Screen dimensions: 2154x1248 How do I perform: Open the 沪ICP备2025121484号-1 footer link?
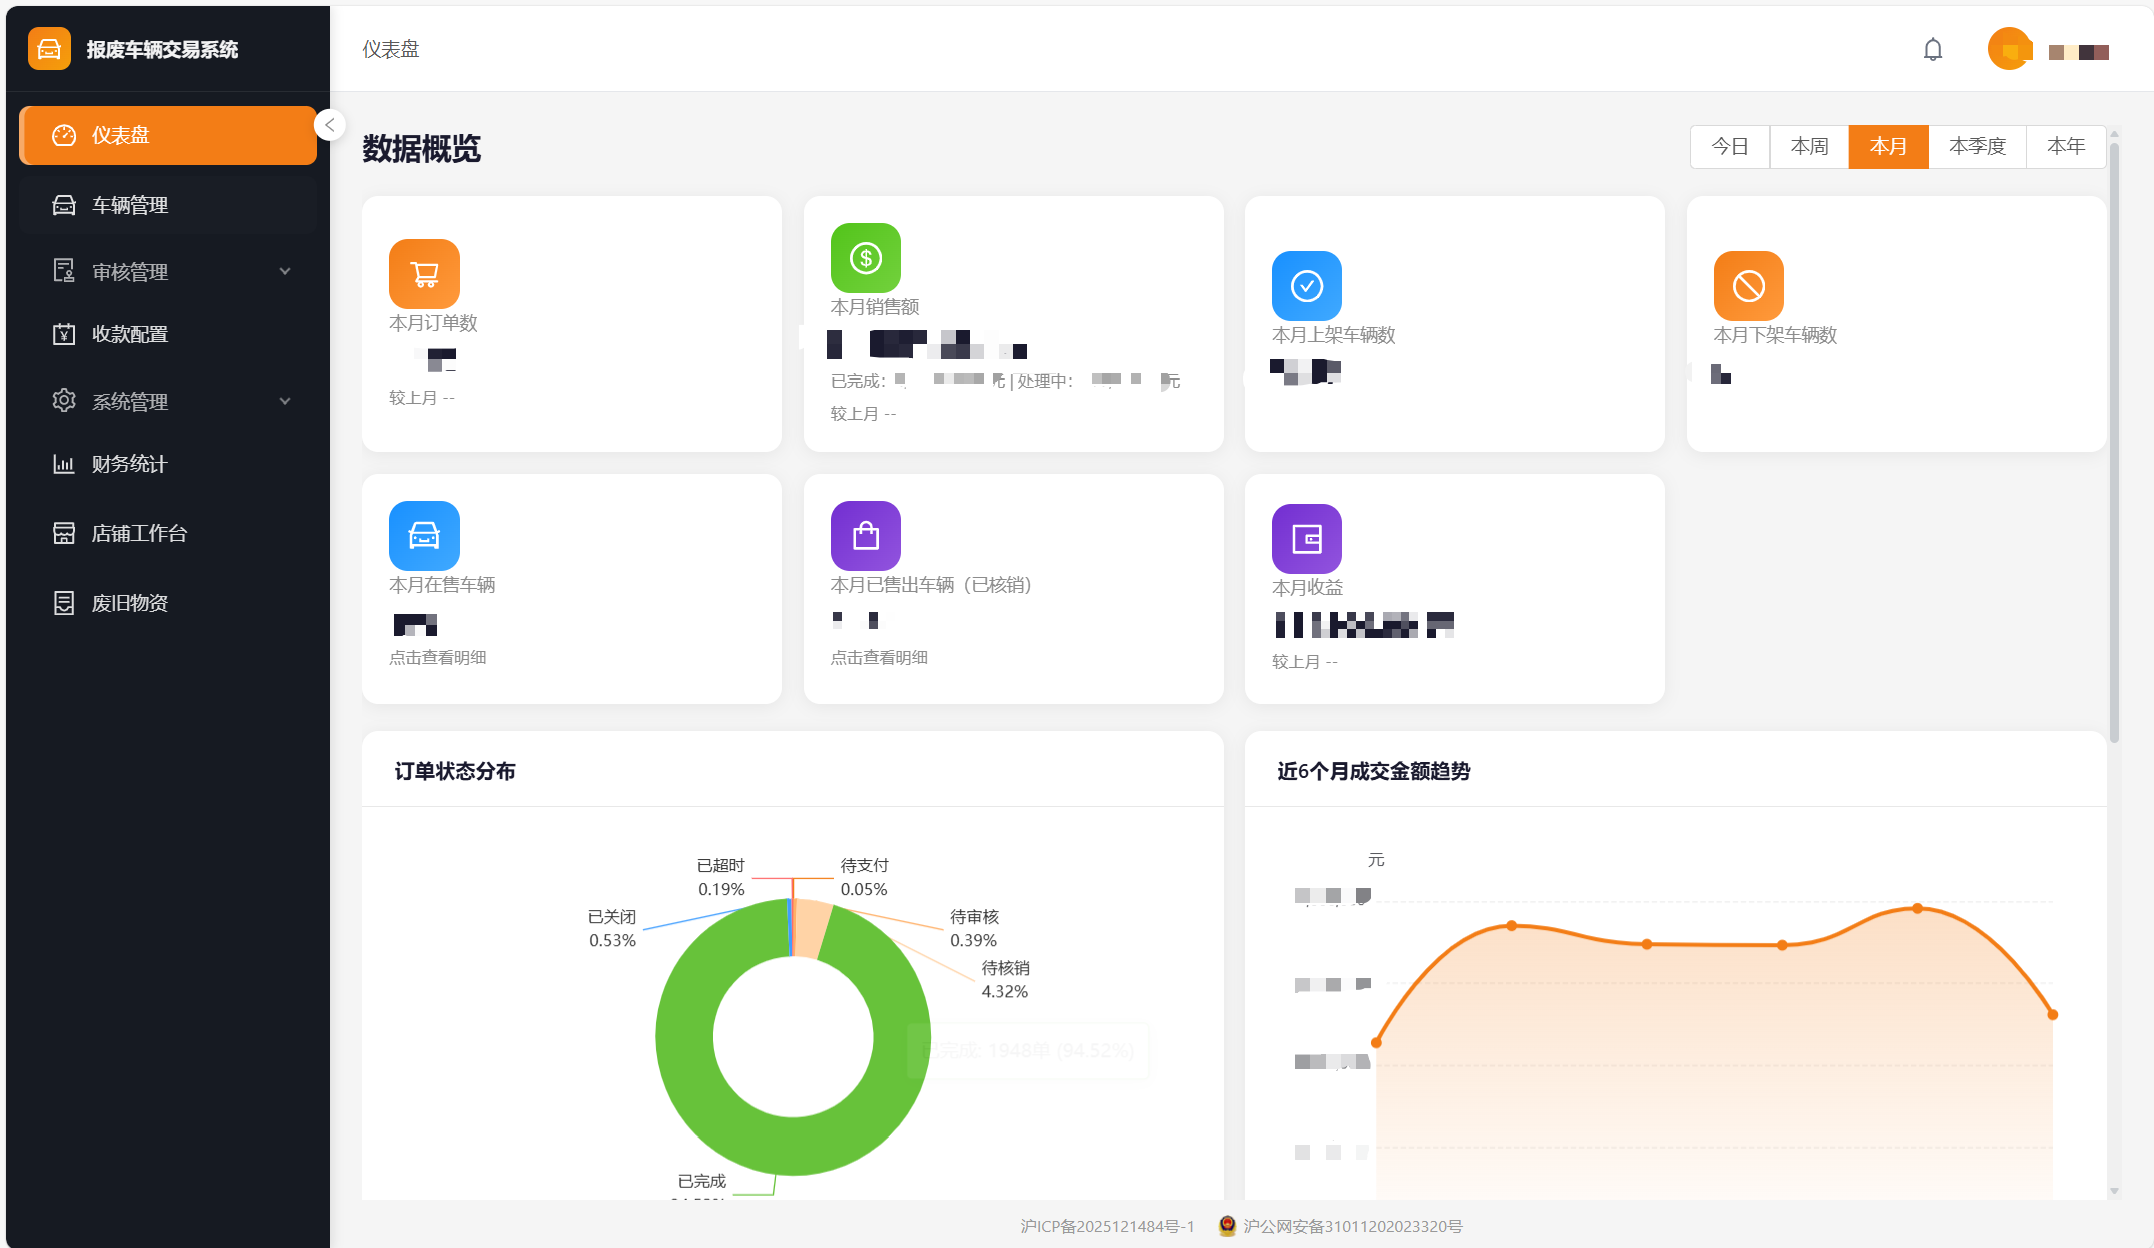[1107, 1226]
